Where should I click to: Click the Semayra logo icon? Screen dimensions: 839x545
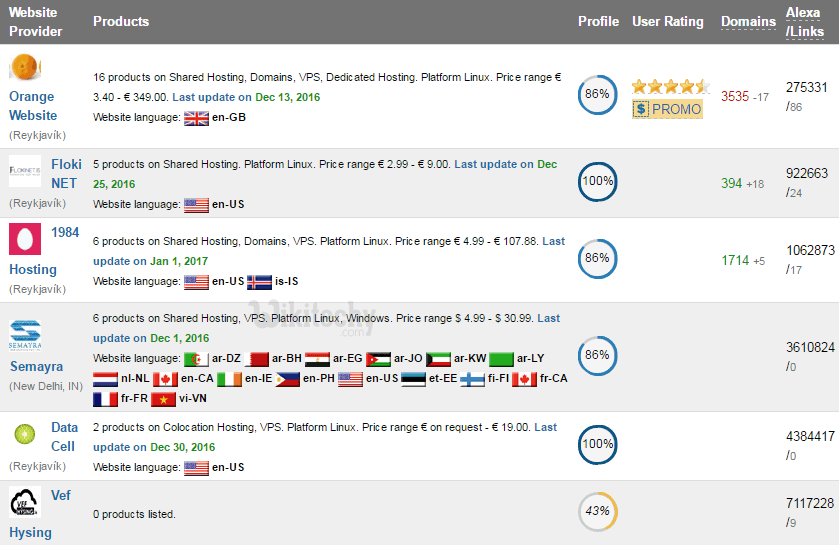click(25, 334)
